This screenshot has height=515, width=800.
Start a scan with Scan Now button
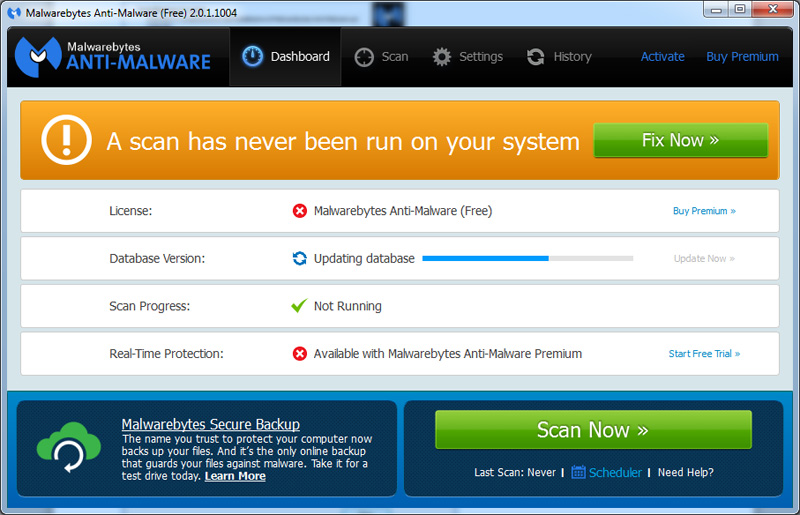point(593,430)
